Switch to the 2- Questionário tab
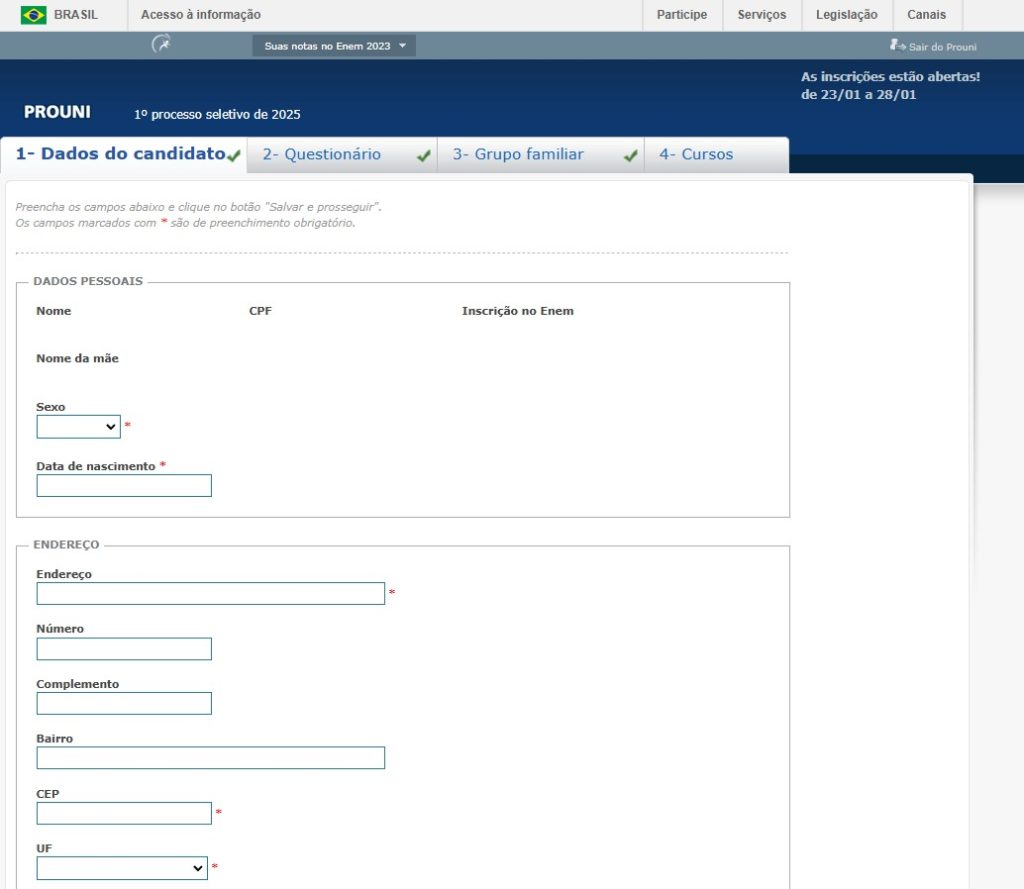1024x889 pixels. [x=322, y=155]
